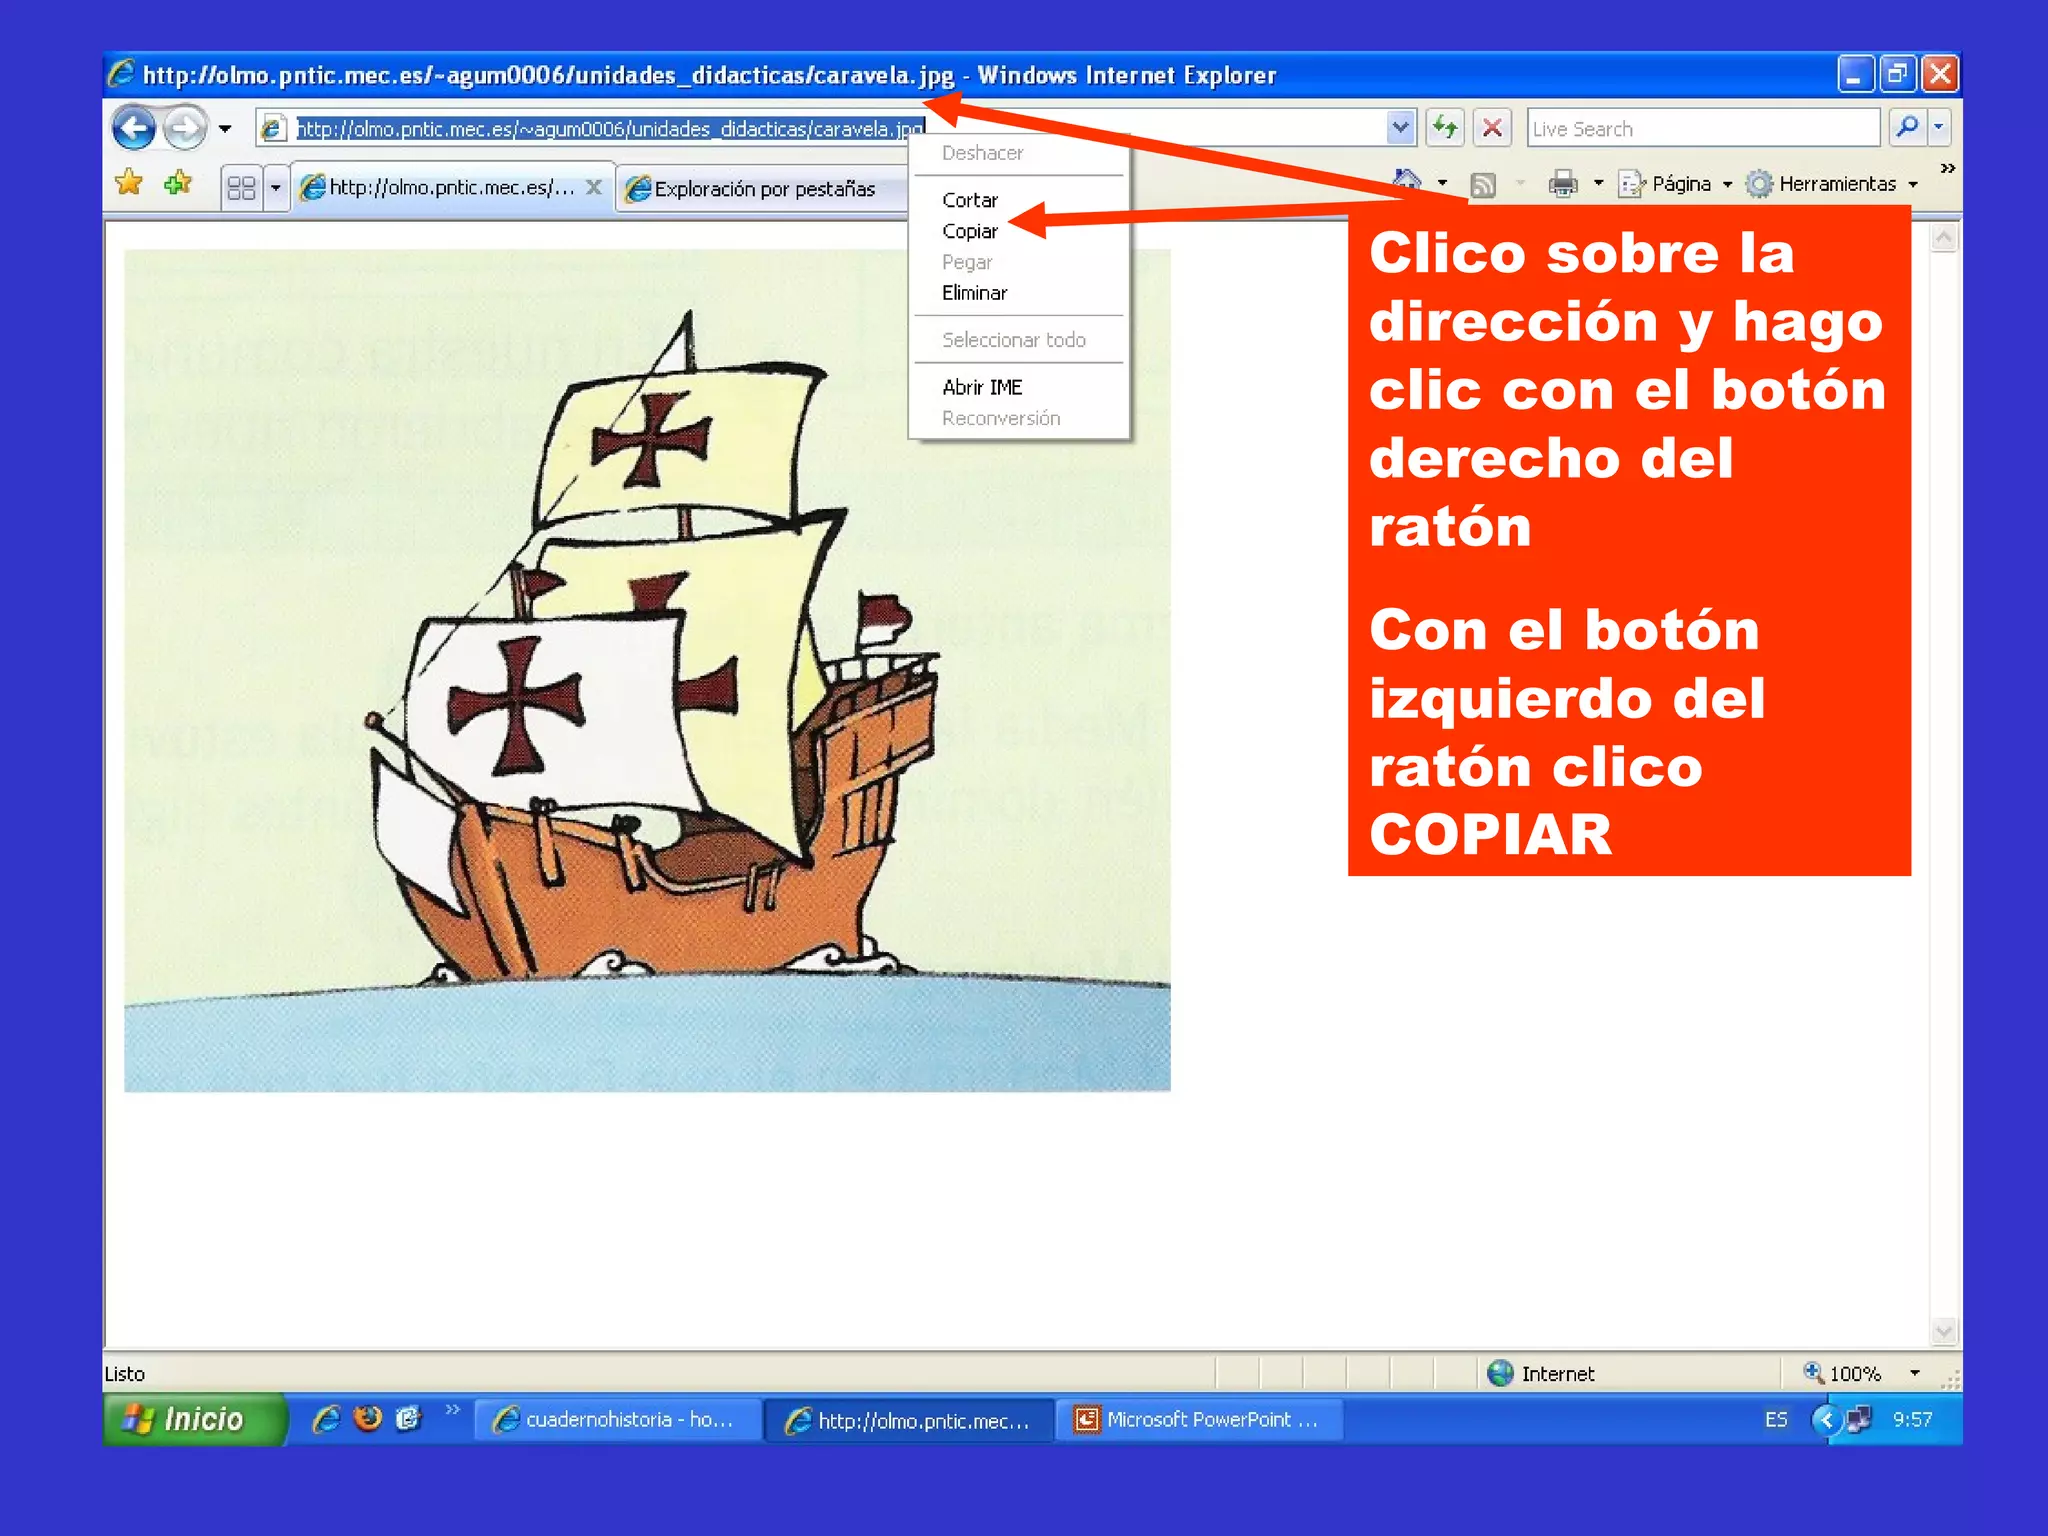The height and width of the screenshot is (1536, 2048).
Task: Click the Internet zone globe icon
Action: click(1500, 1373)
